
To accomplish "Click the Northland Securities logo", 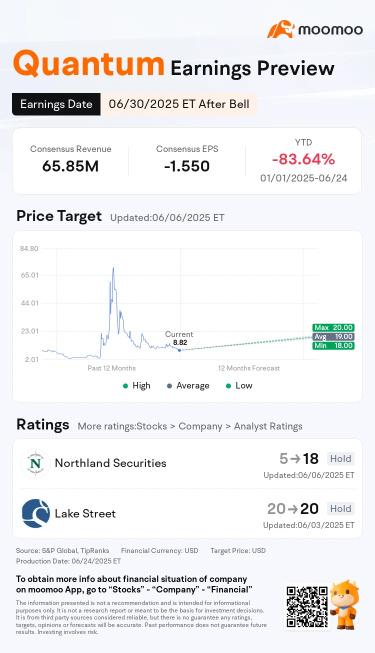I will [35, 463].
